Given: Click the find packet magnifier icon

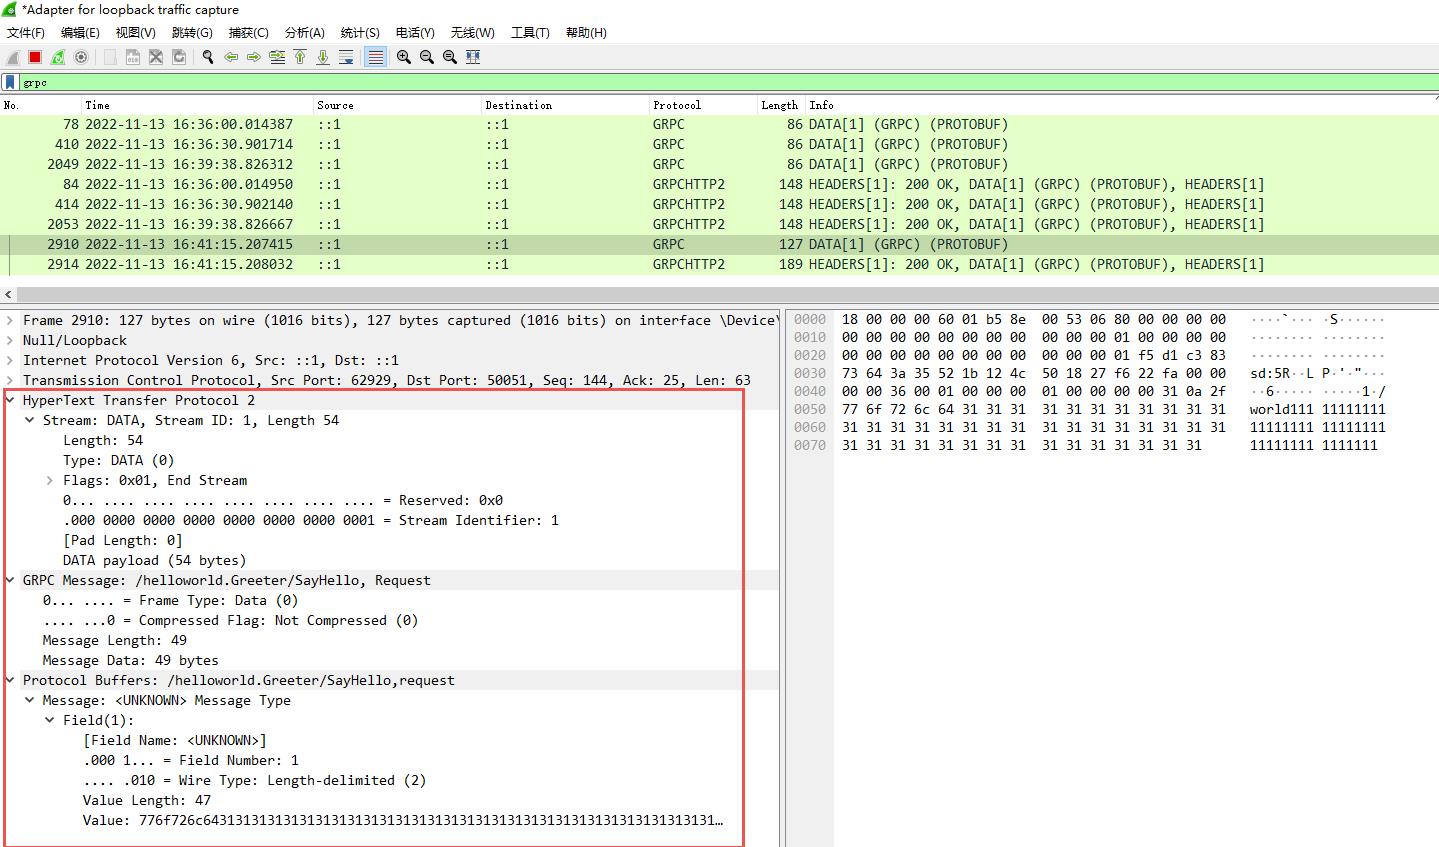Looking at the screenshot, I should (x=208, y=57).
